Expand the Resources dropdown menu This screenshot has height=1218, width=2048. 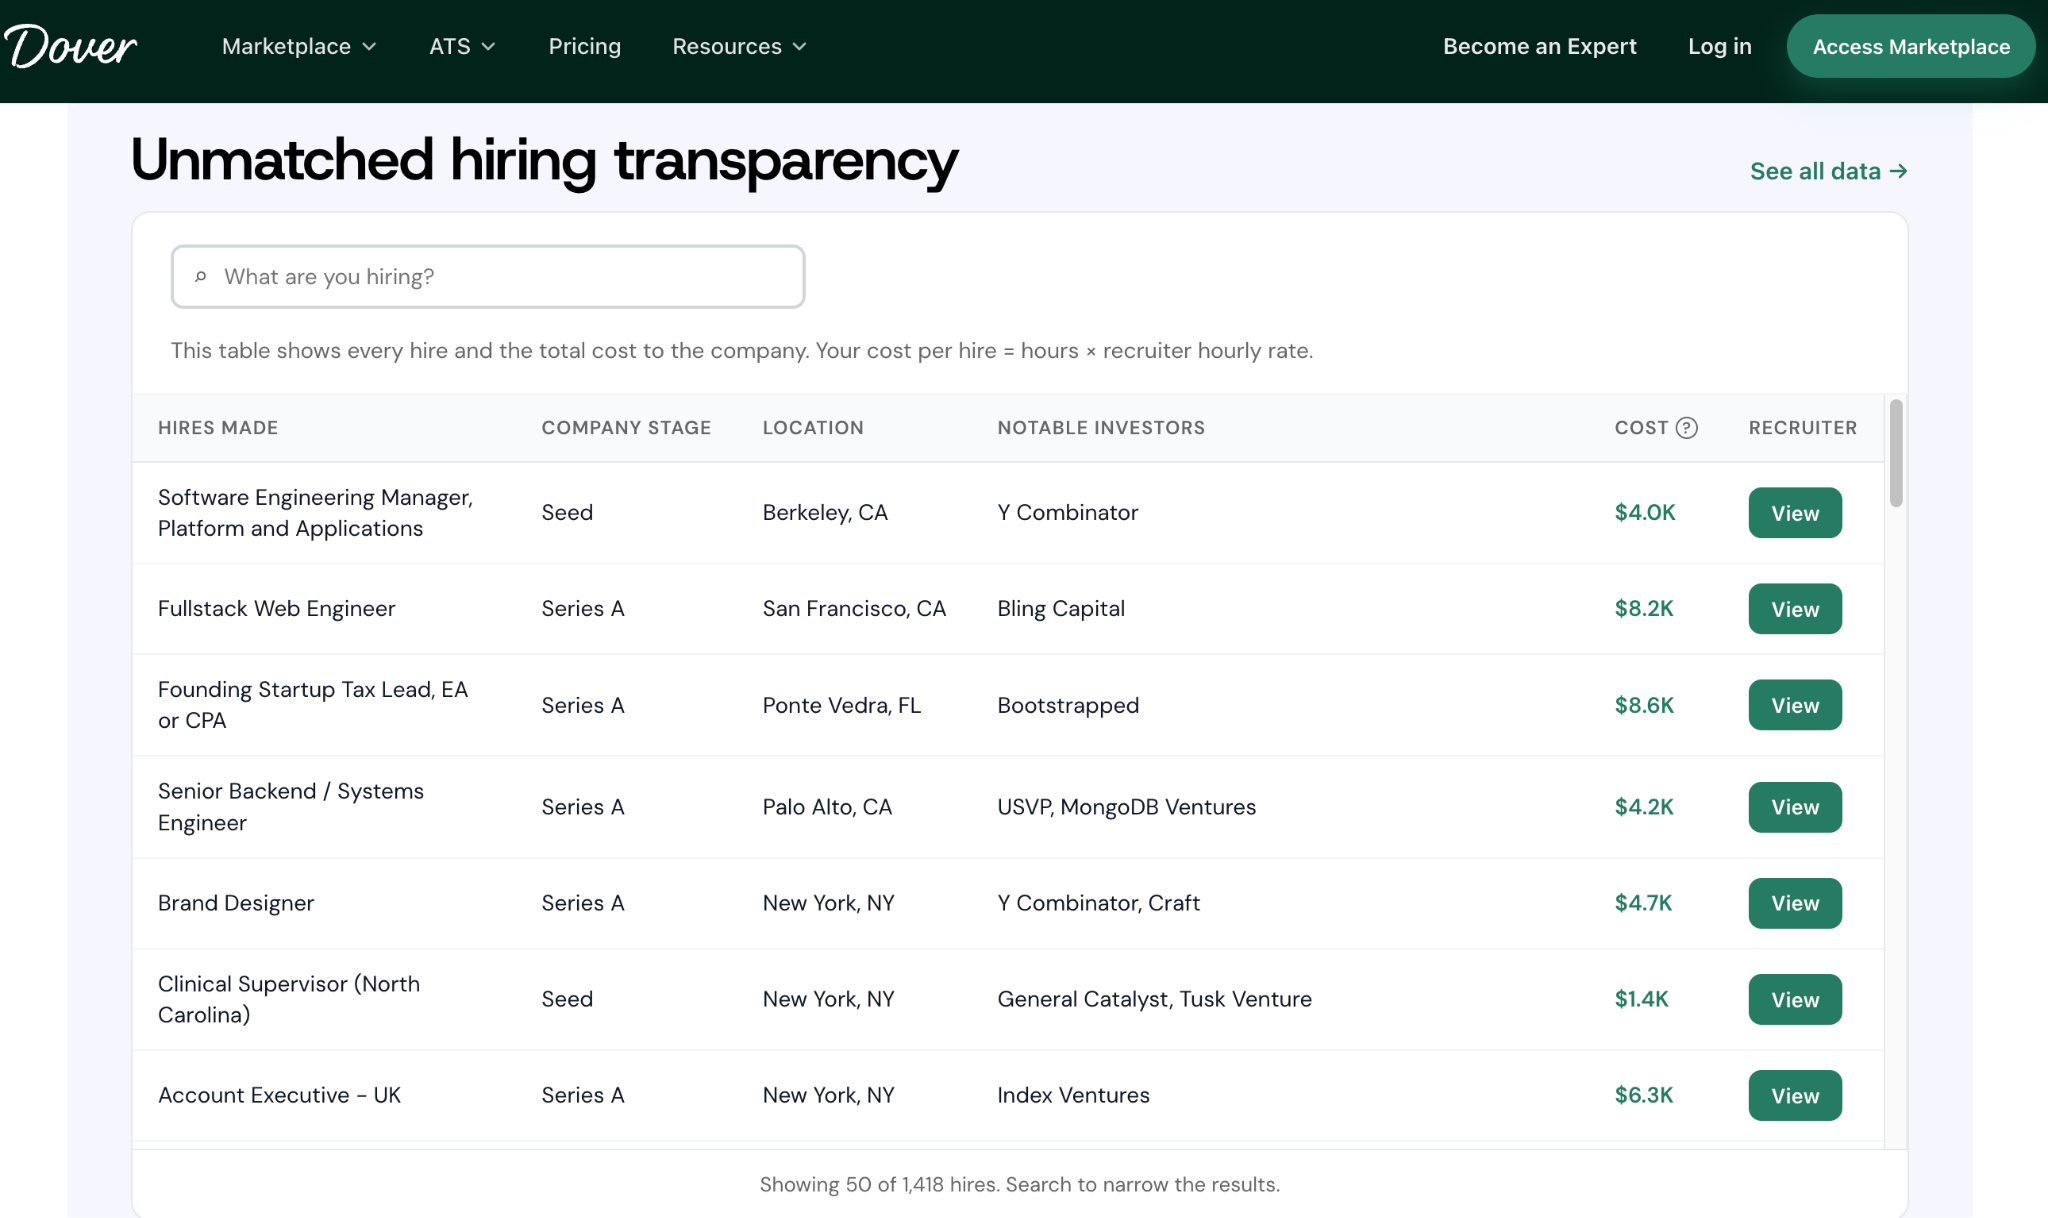pyautogui.click(x=739, y=46)
